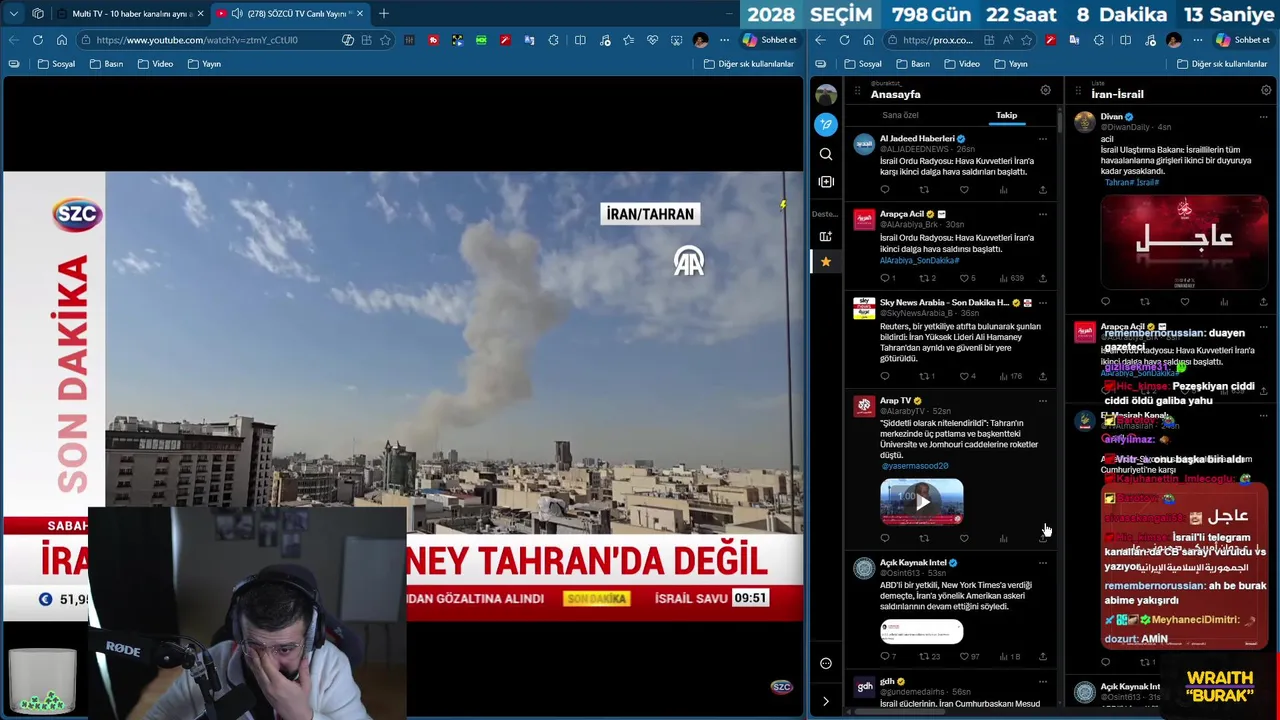Screen dimensions: 1280x720
Task: Expand the X Pro sidebar with arrow
Action: pos(825,701)
